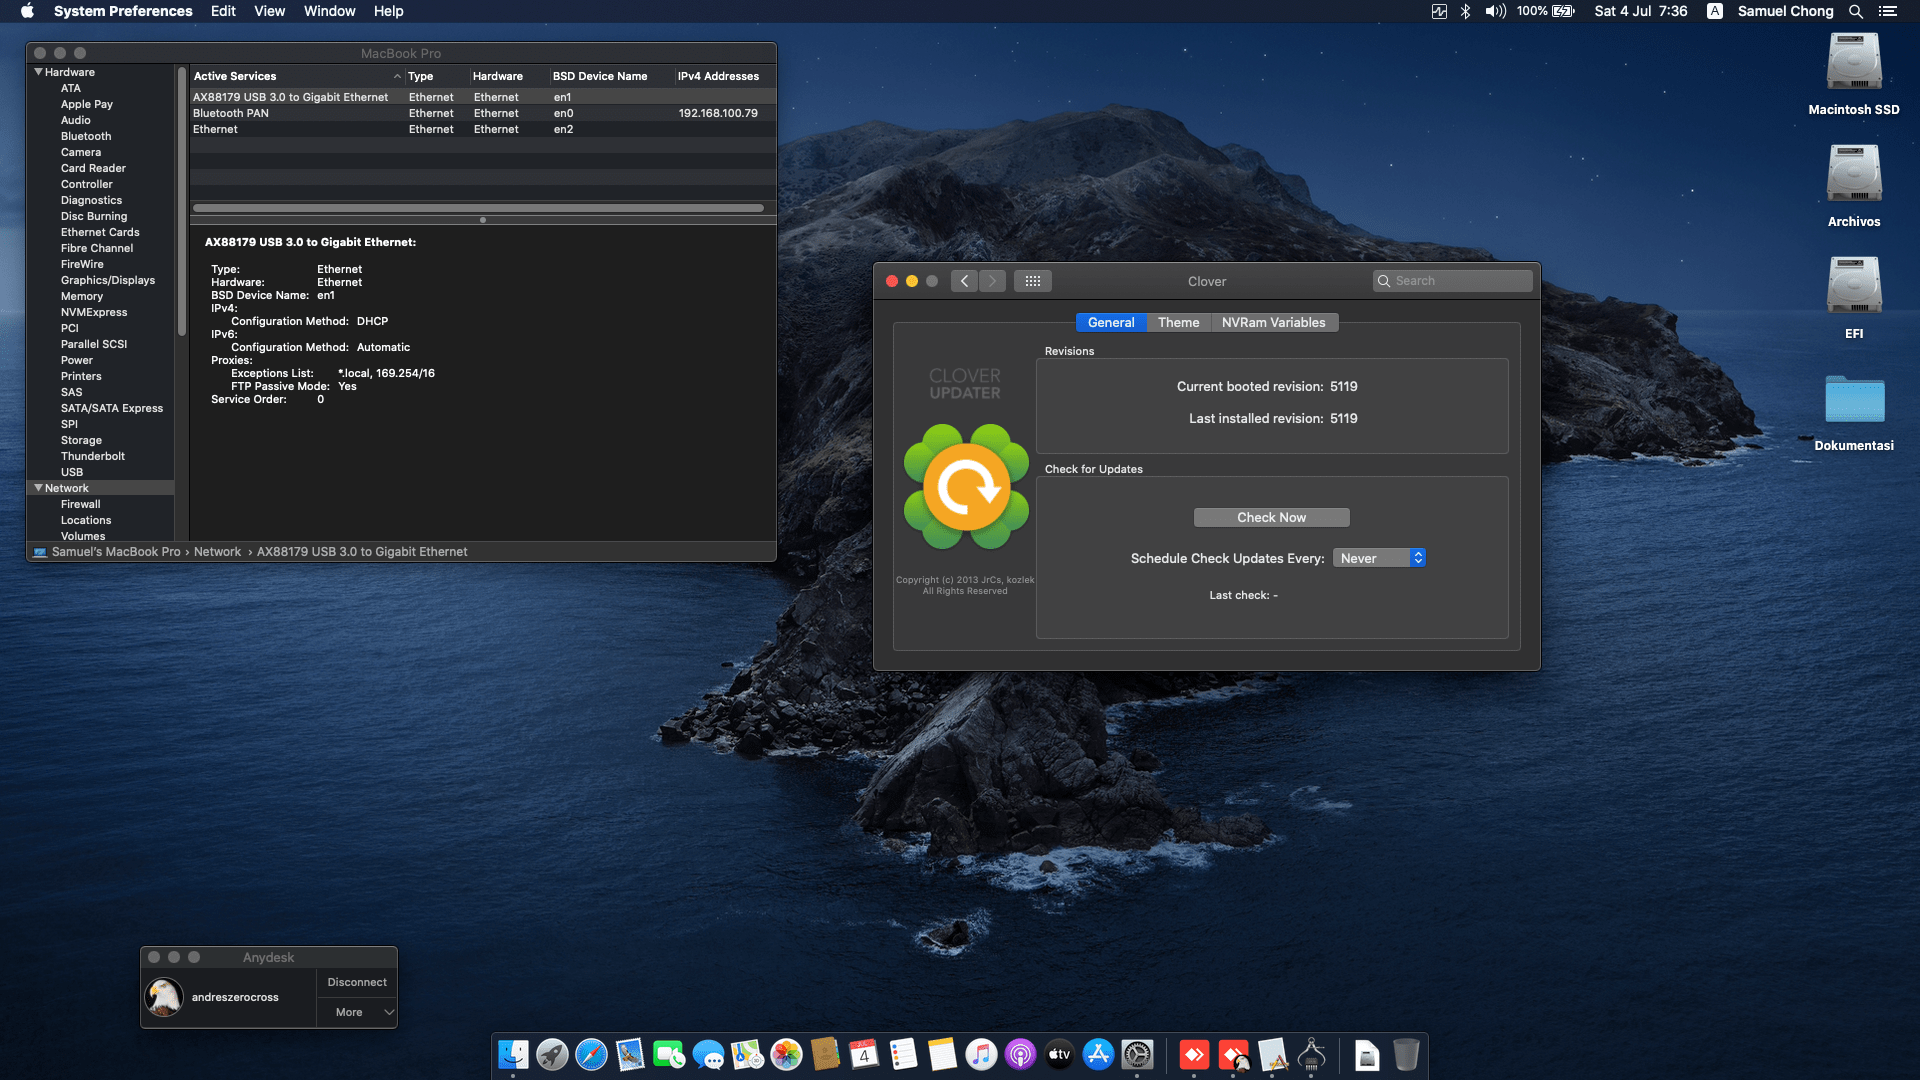
Task: Open AnyDesk from the Dock
Action: [x=1192, y=1055]
